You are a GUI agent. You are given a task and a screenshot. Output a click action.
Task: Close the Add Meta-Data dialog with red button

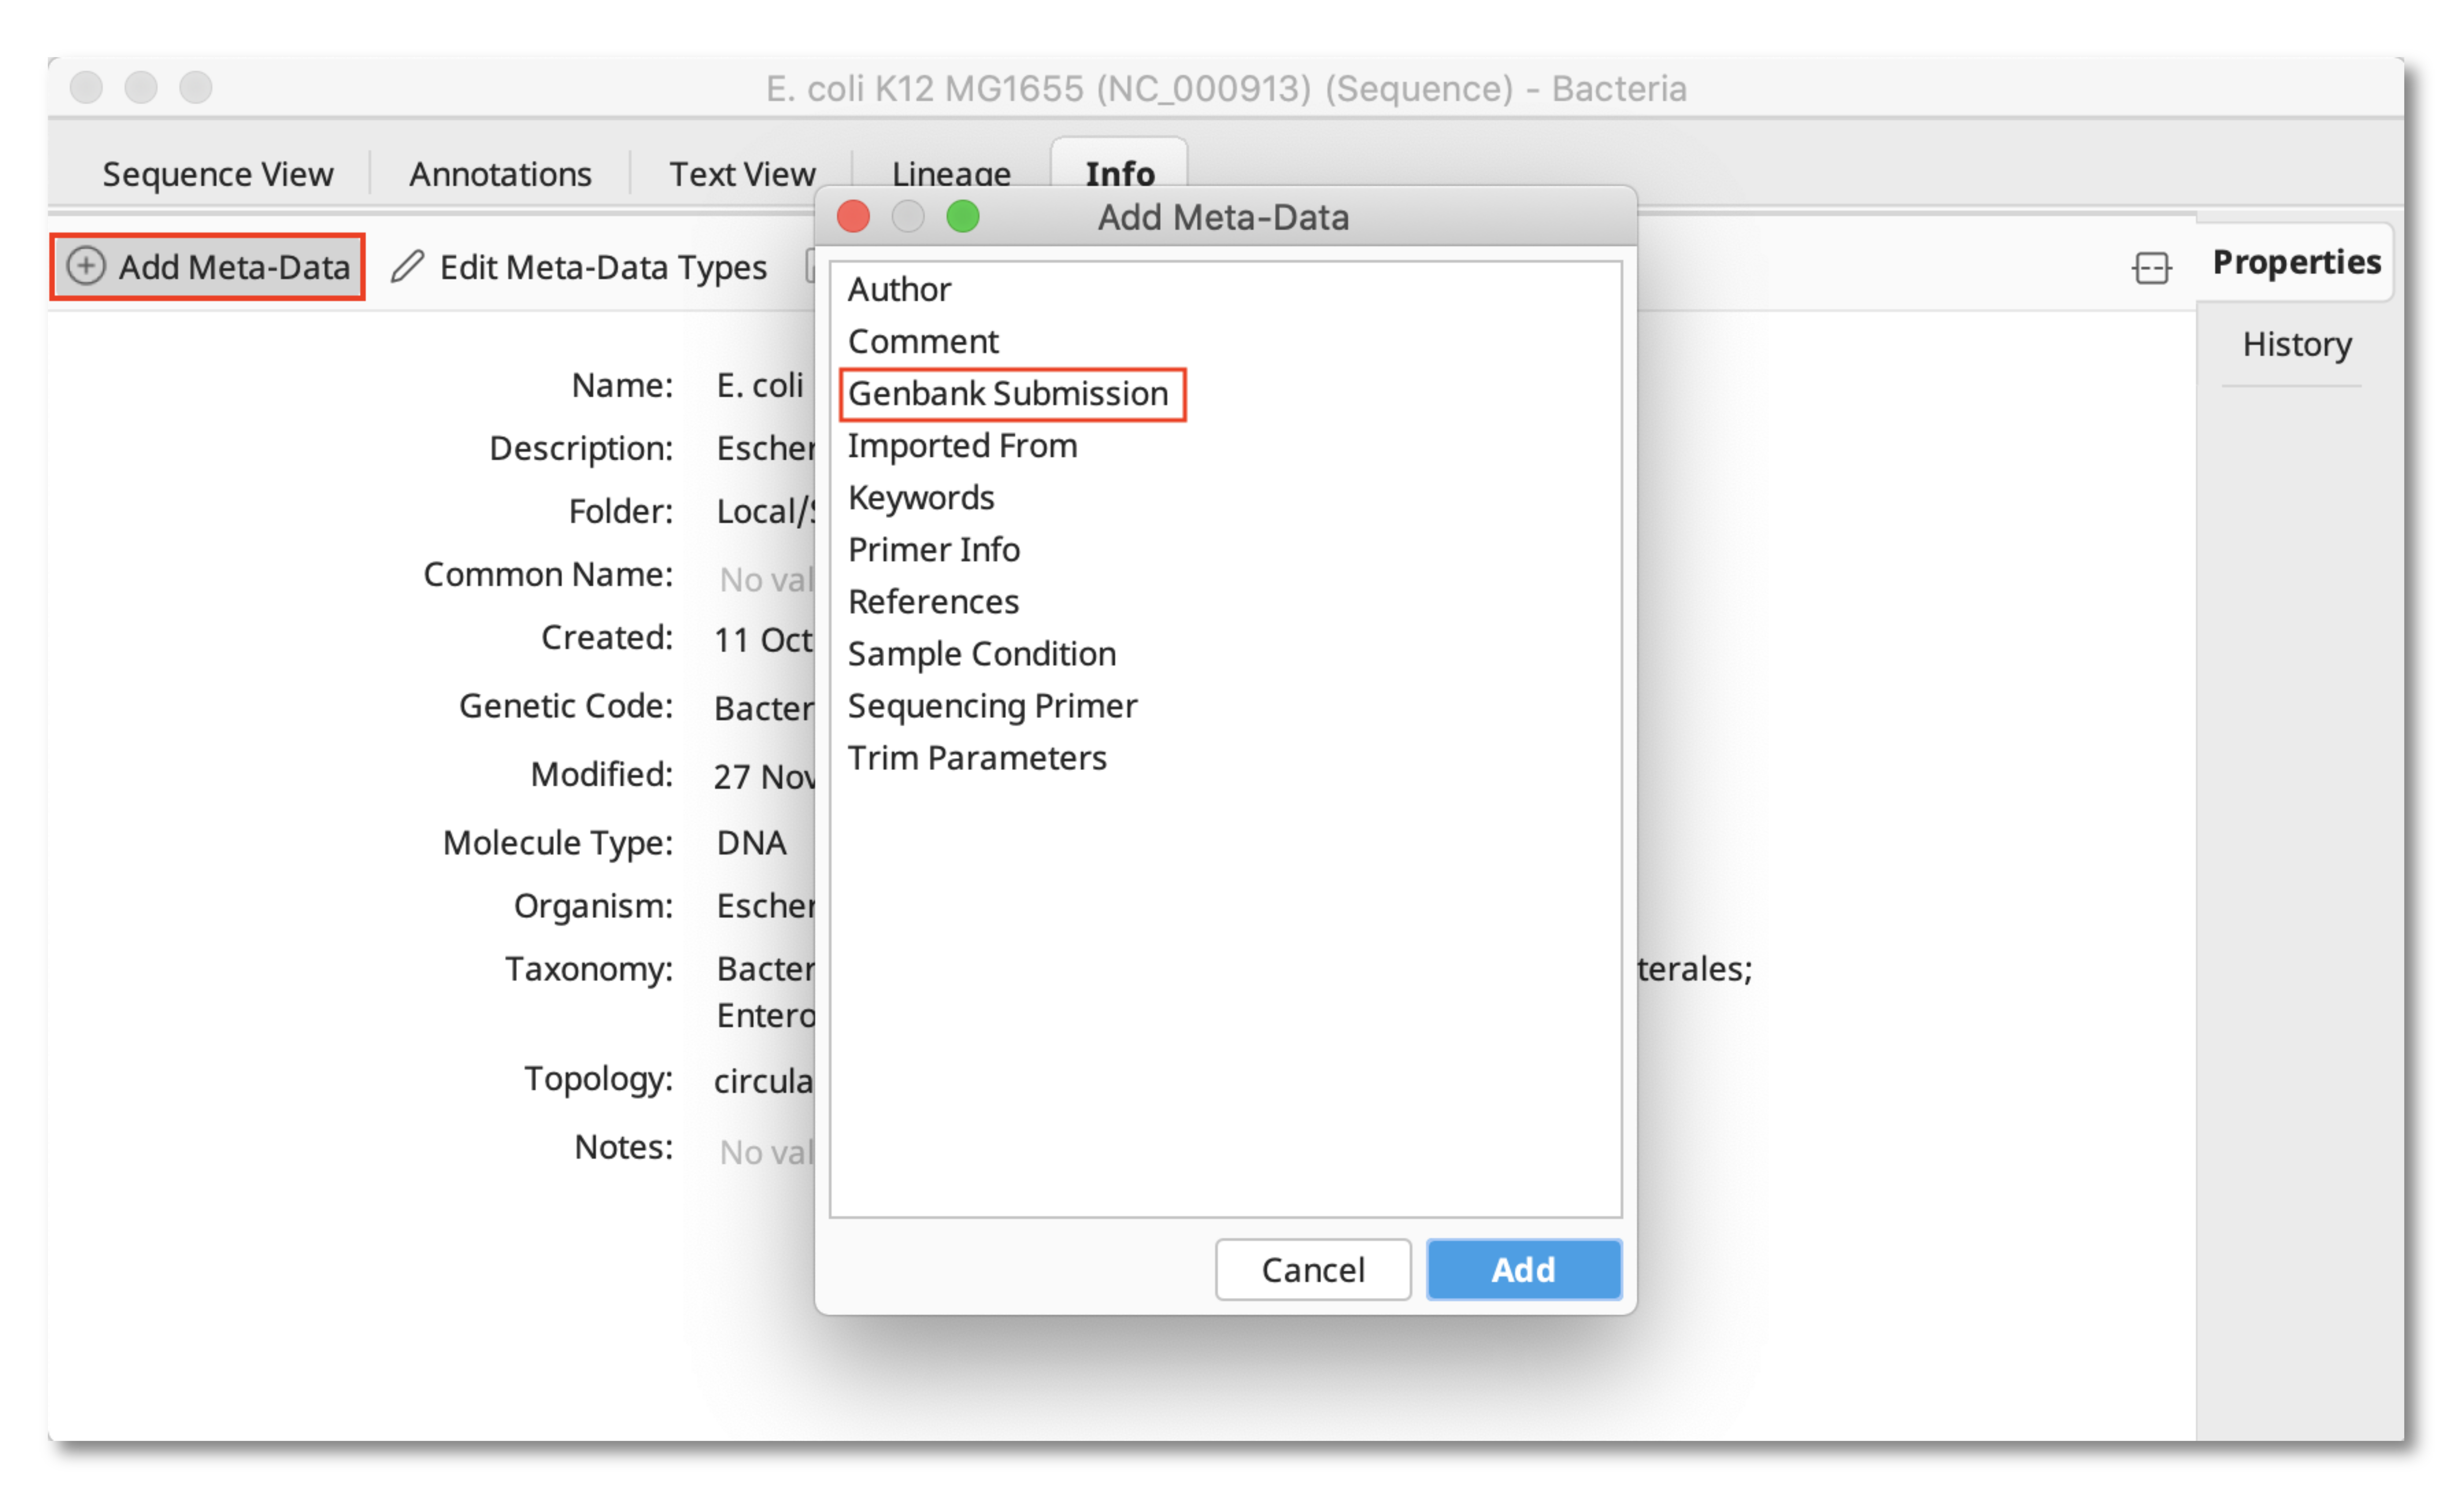(853, 216)
